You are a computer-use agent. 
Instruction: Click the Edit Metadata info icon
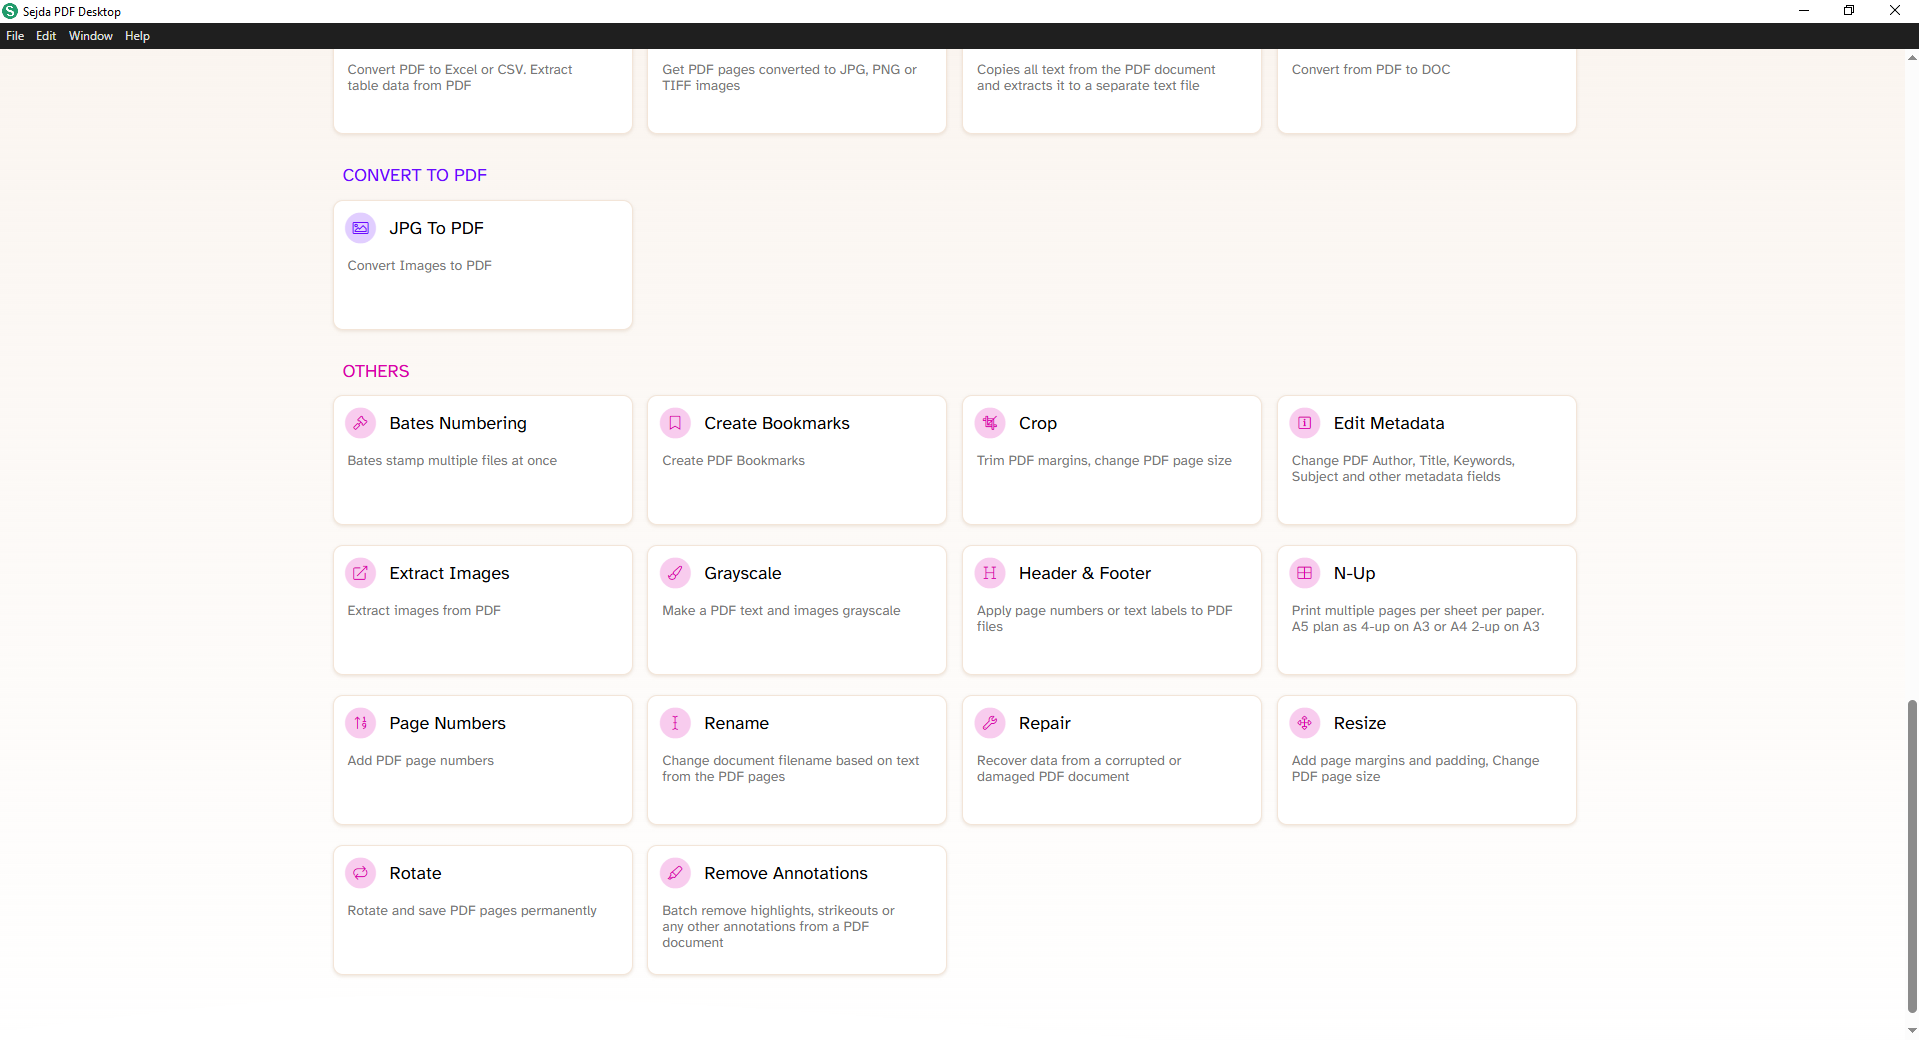[1305, 423]
